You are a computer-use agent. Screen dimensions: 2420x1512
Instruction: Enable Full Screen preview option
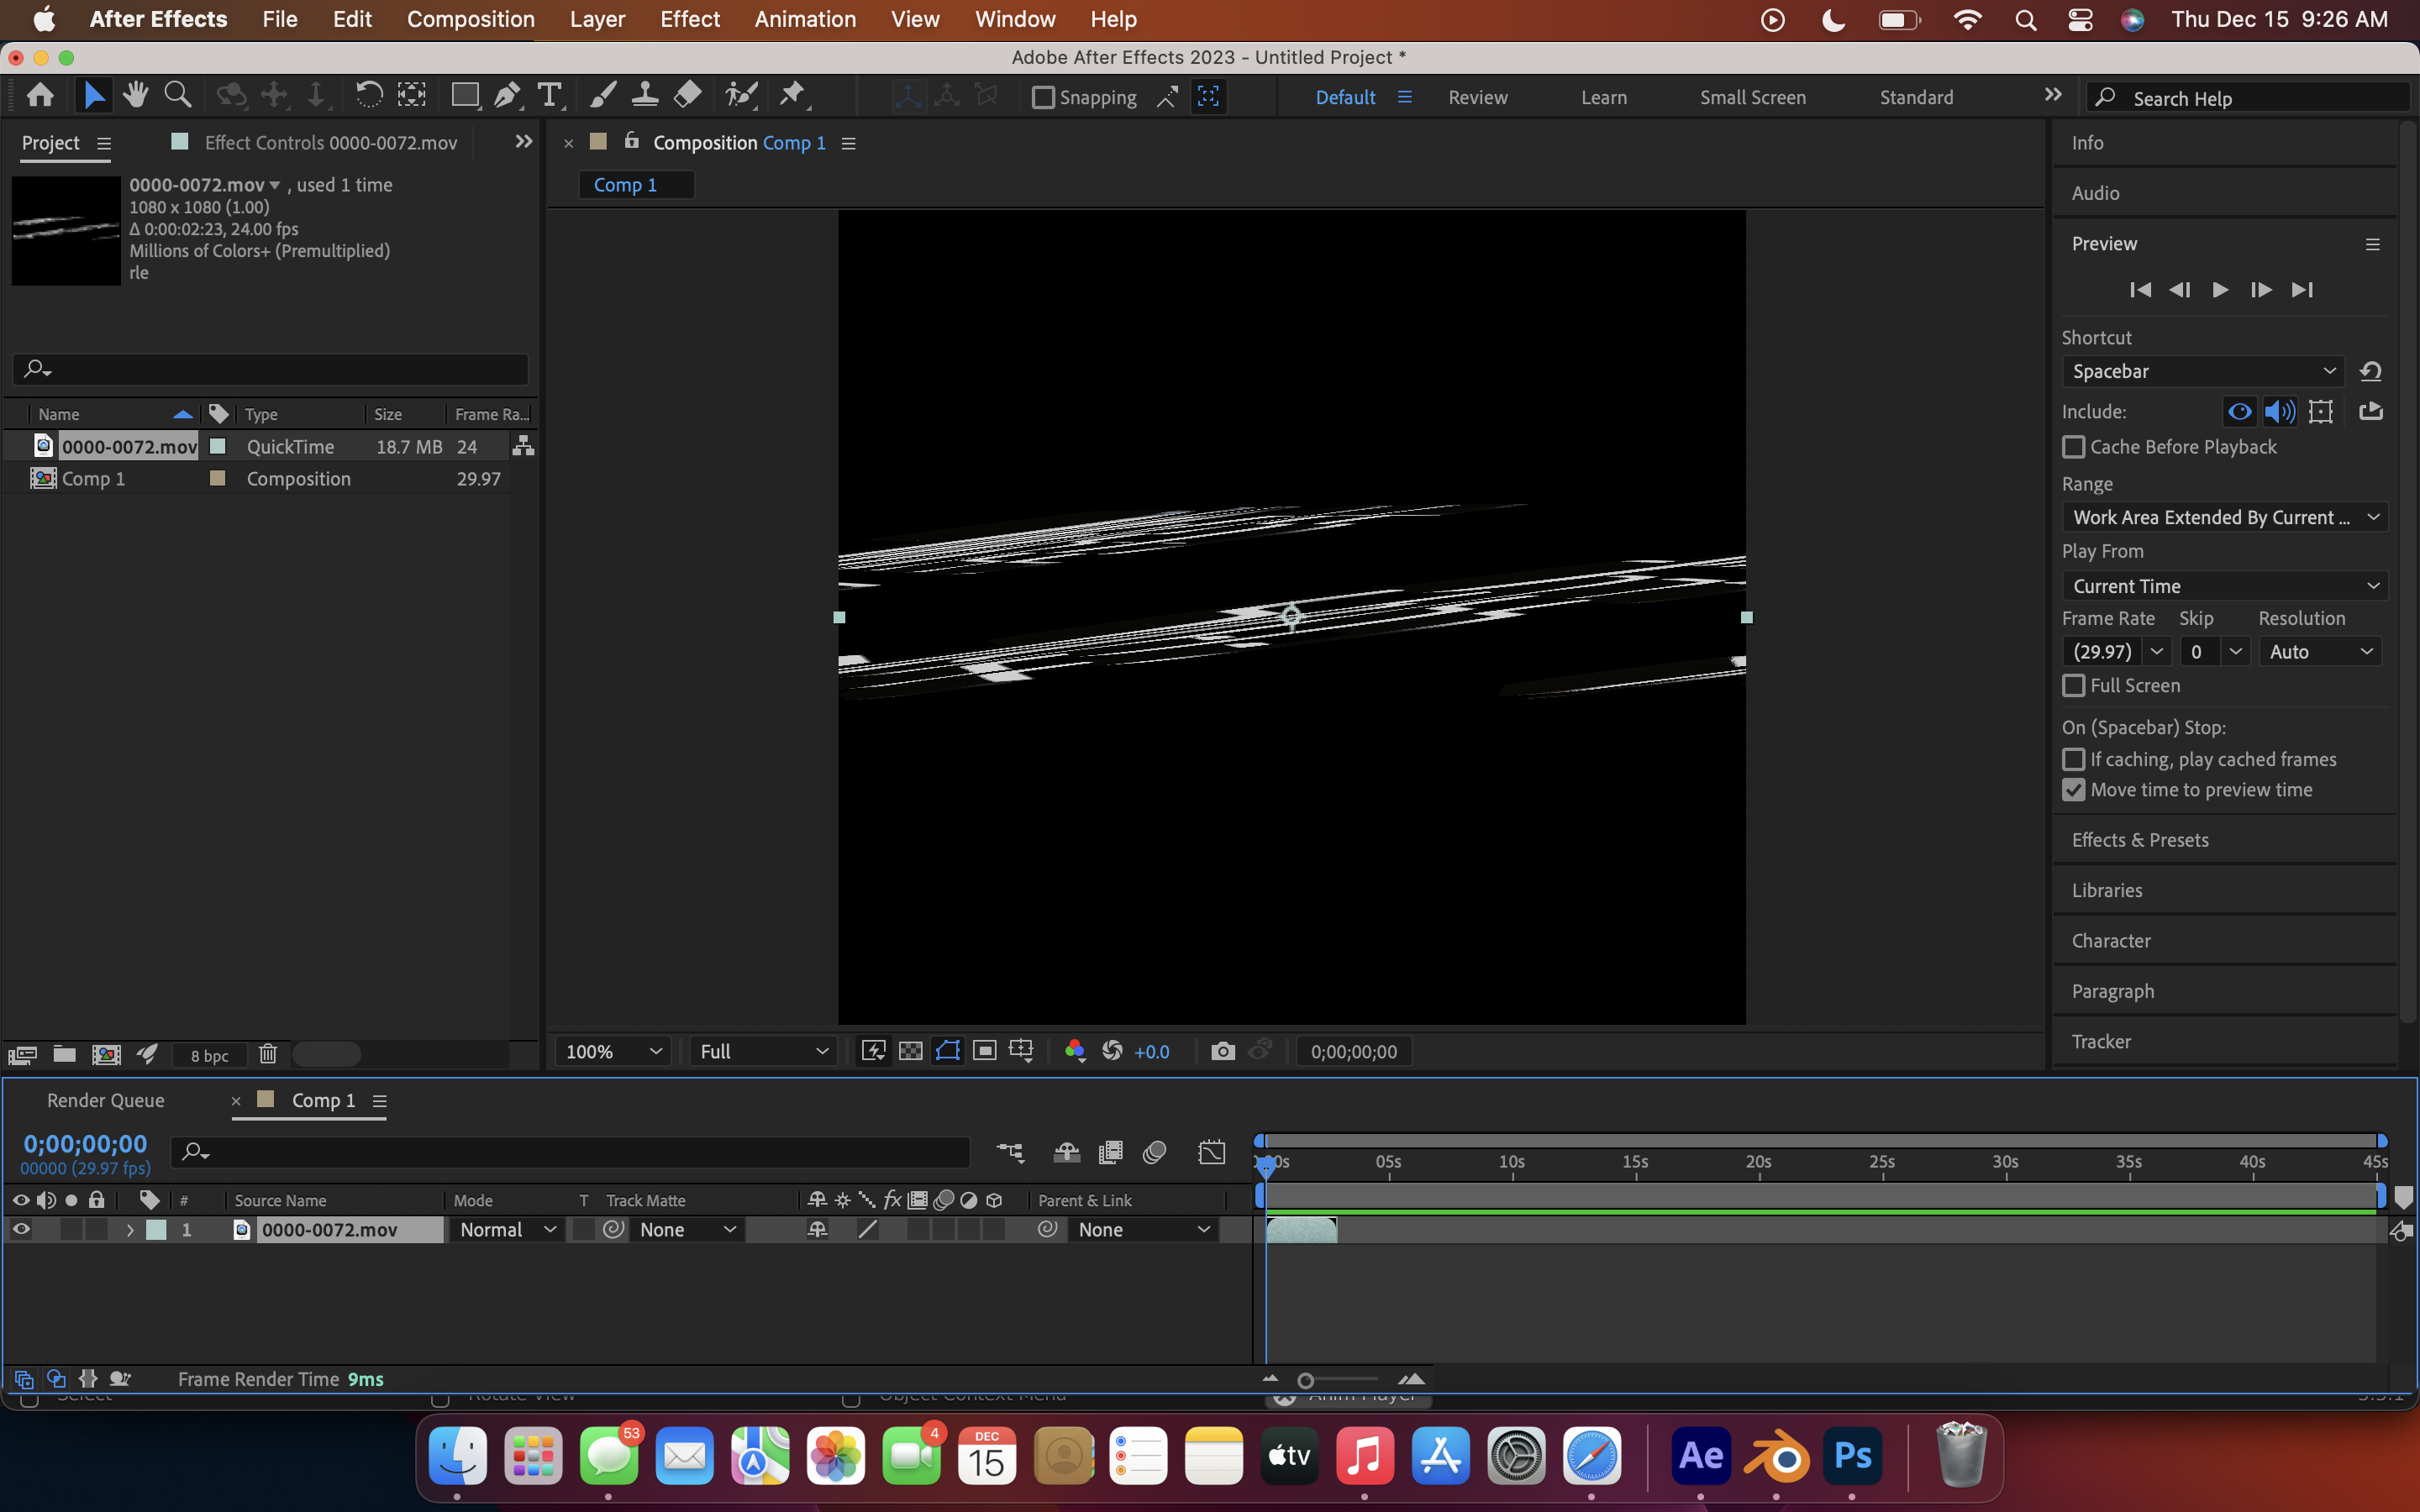point(2074,685)
